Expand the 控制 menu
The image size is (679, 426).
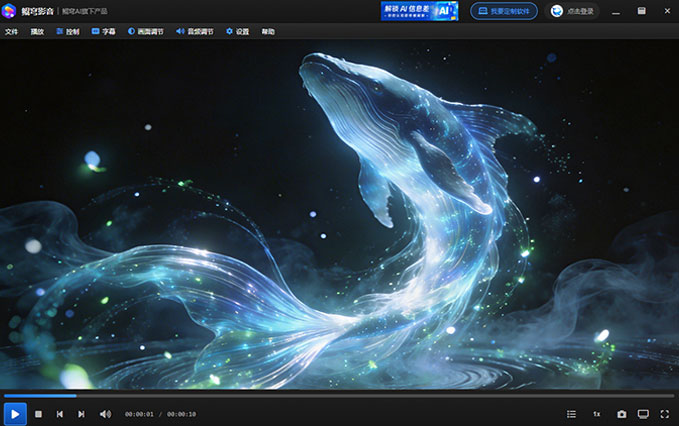pos(68,32)
